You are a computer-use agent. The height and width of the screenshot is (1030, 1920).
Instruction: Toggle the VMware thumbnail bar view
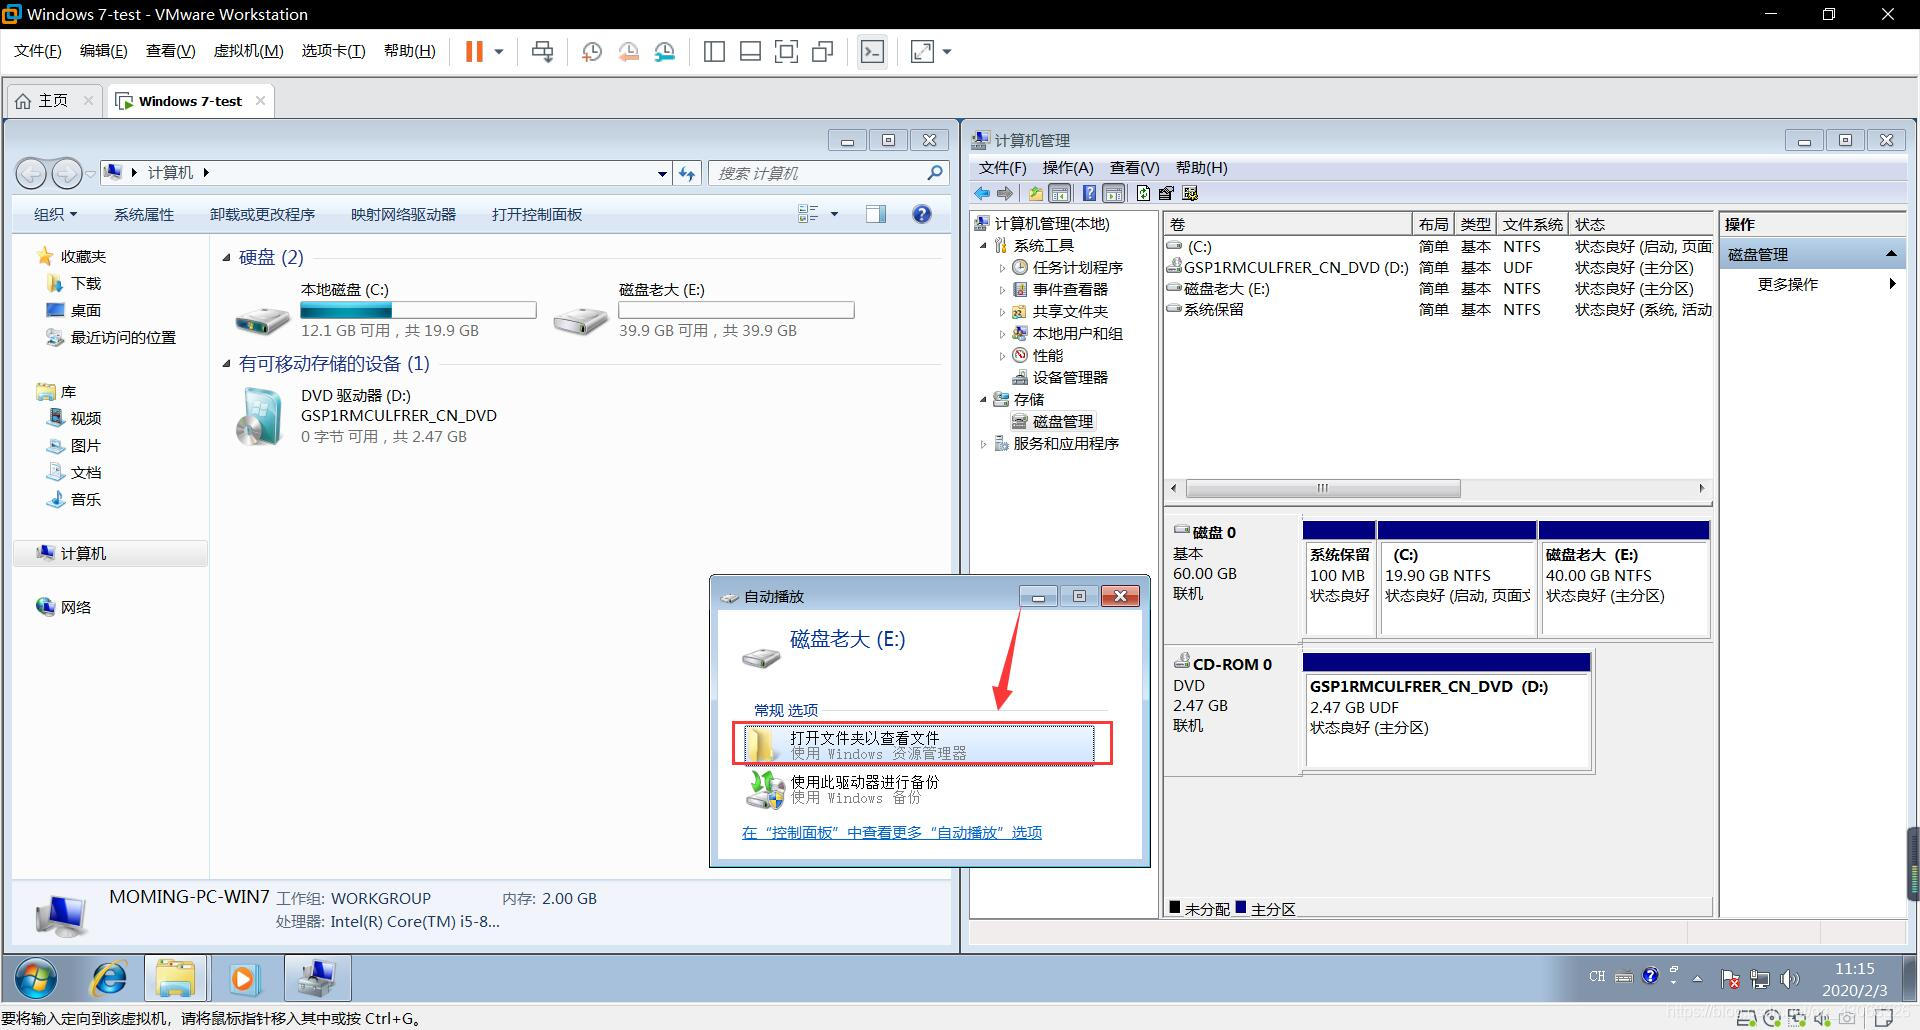[x=750, y=51]
